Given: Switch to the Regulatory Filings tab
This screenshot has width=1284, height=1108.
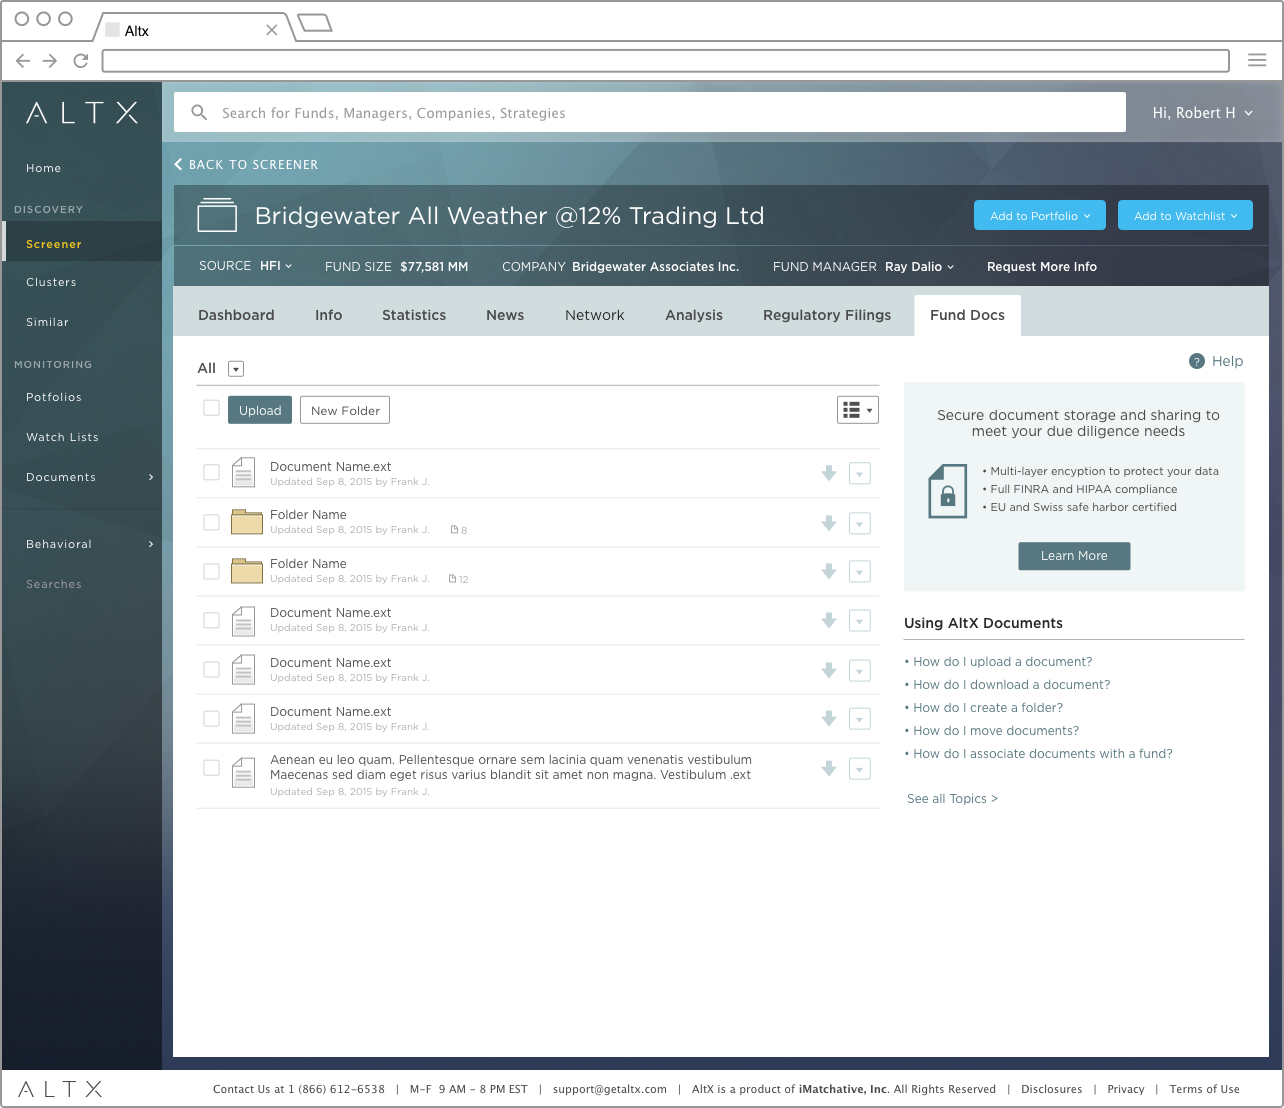Looking at the screenshot, I should pos(827,315).
